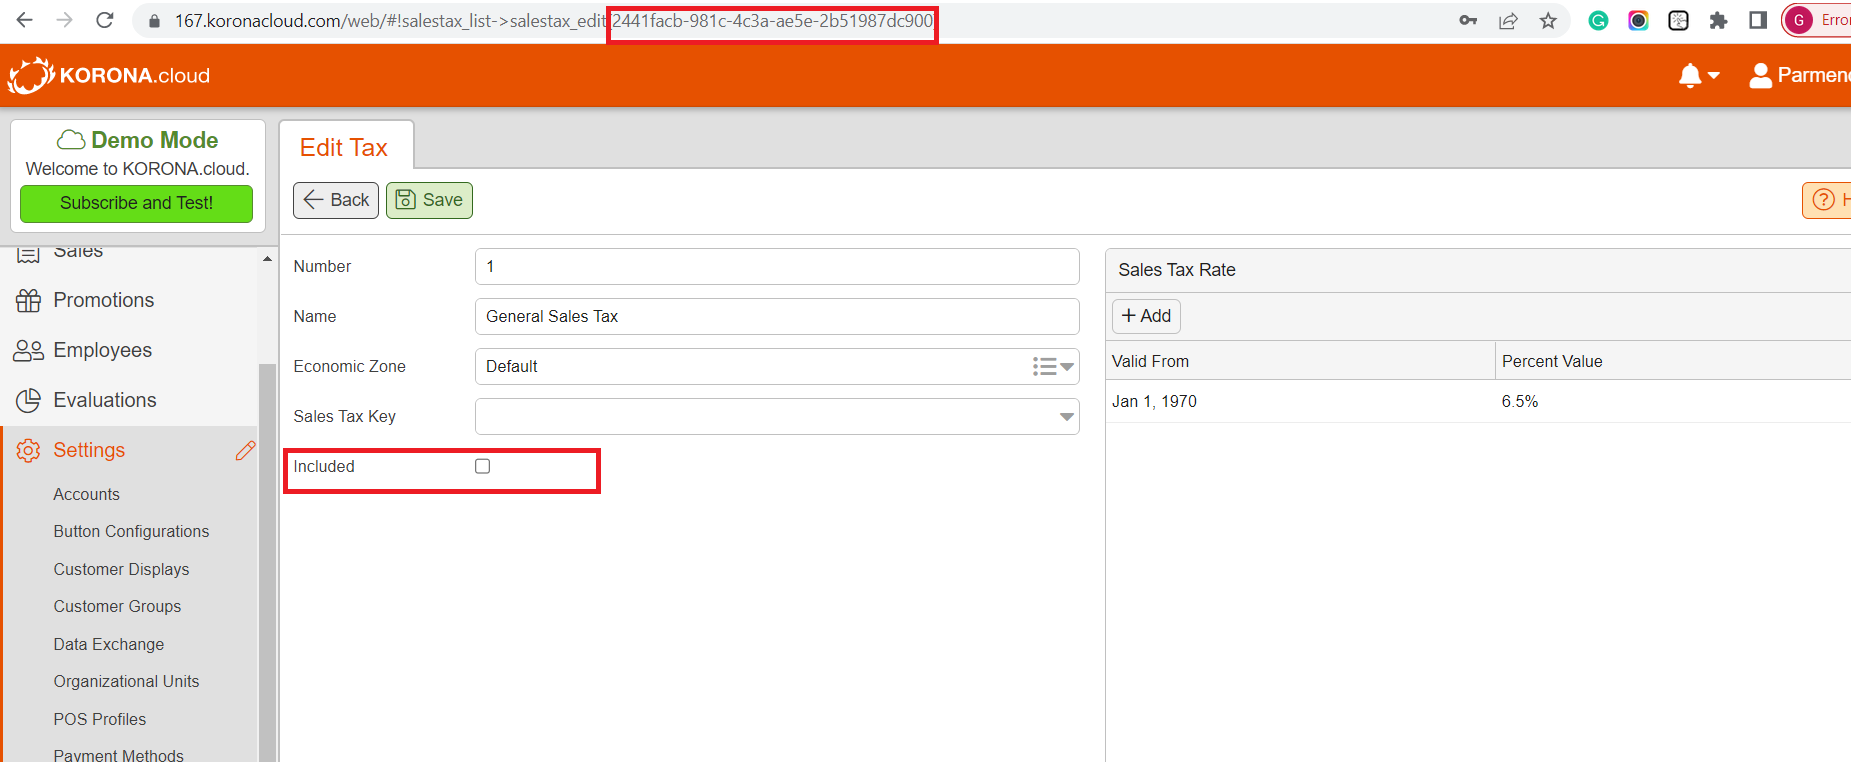Click the browser back arrow
Screen dimensions: 1851x762
click(25, 20)
